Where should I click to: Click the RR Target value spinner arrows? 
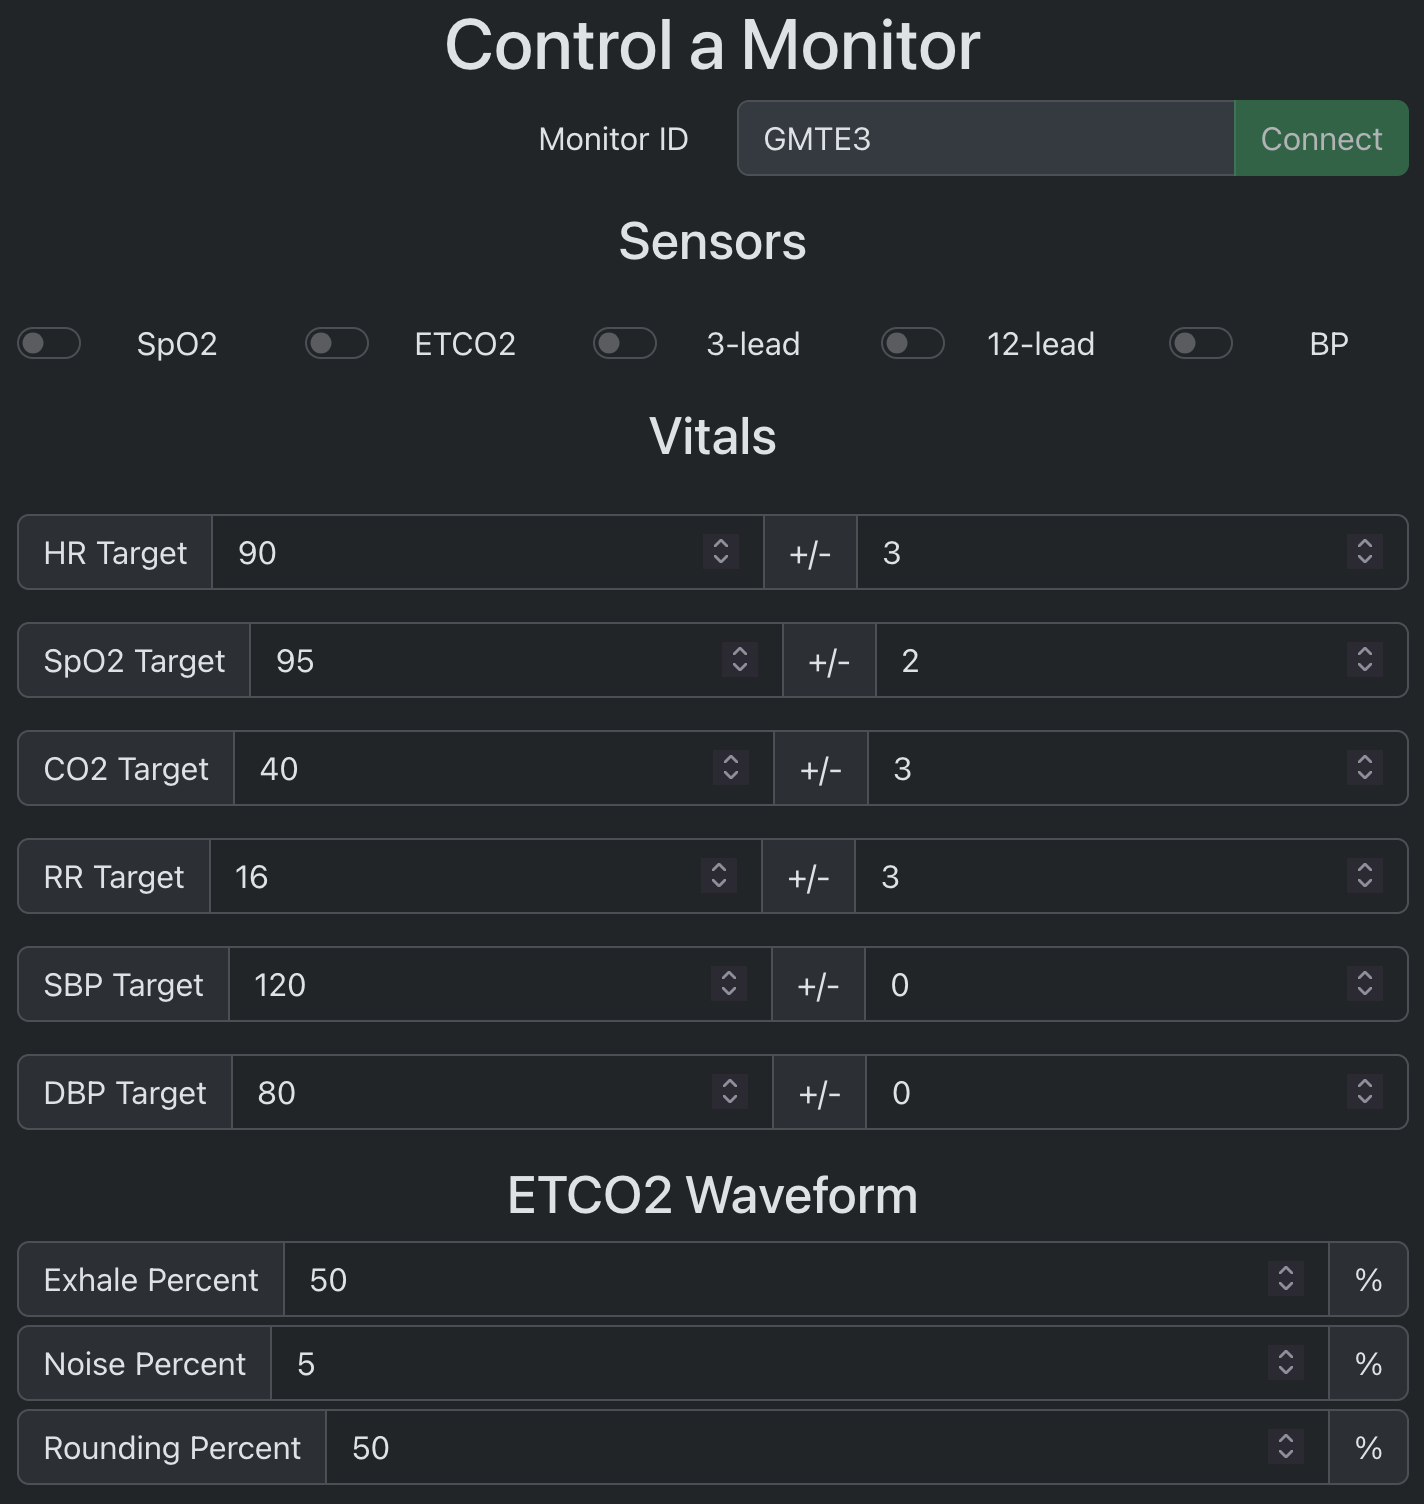click(719, 875)
